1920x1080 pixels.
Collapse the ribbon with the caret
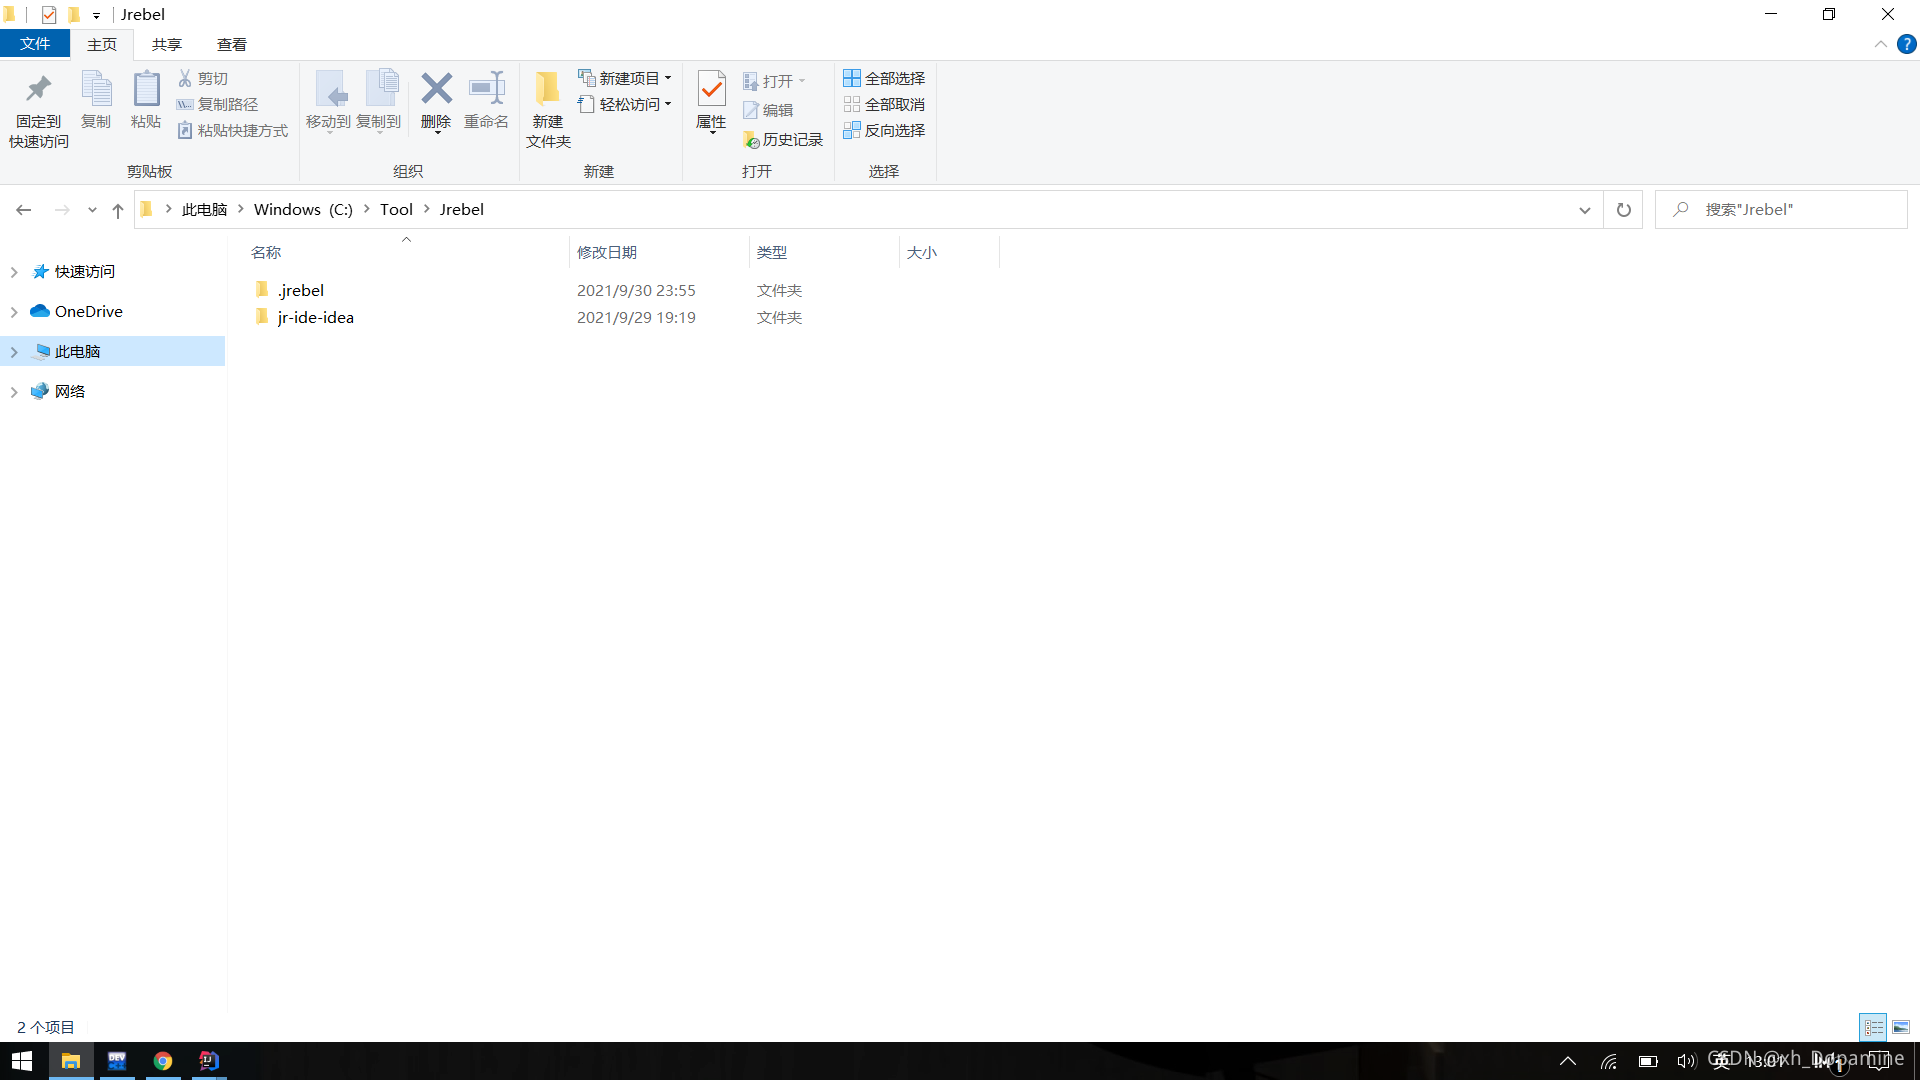click(x=1880, y=44)
